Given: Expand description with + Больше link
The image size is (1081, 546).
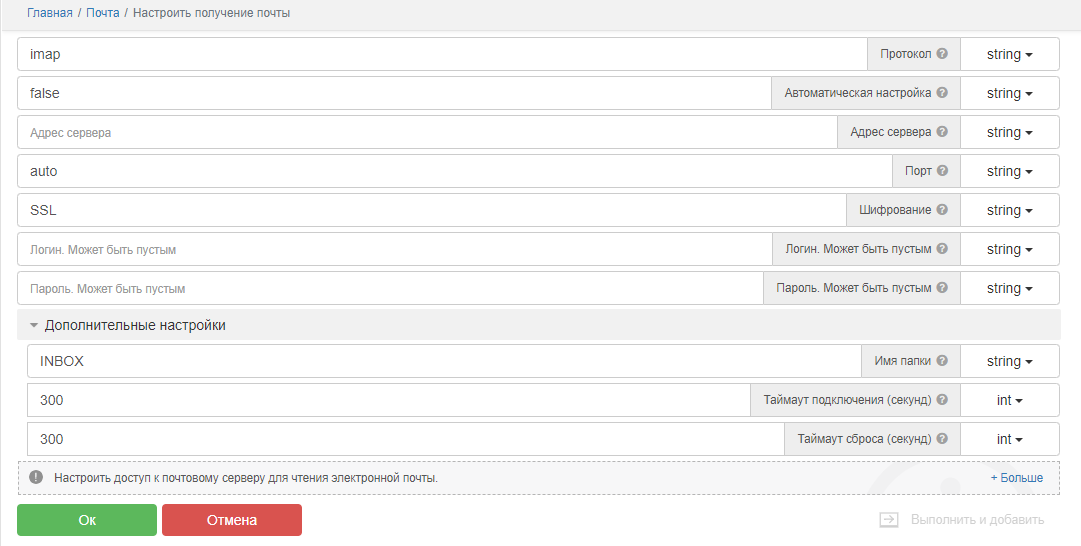Looking at the screenshot, I should point(1016,478).
